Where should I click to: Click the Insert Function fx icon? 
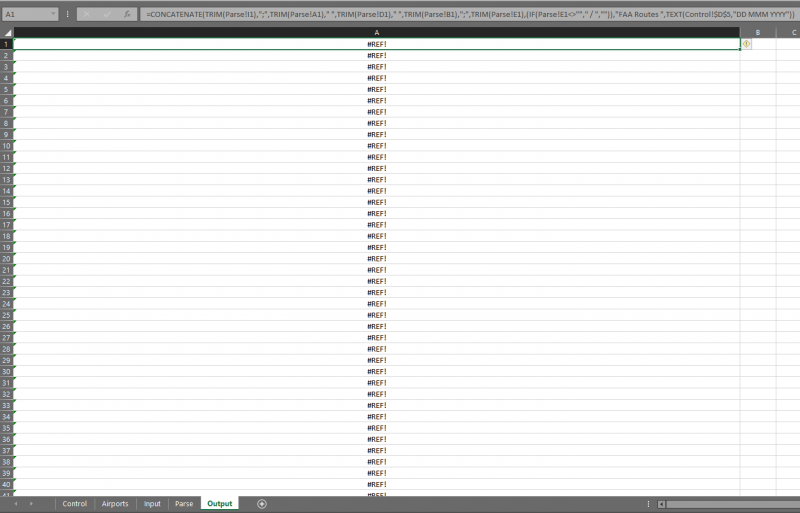click(x=127, y=14)
